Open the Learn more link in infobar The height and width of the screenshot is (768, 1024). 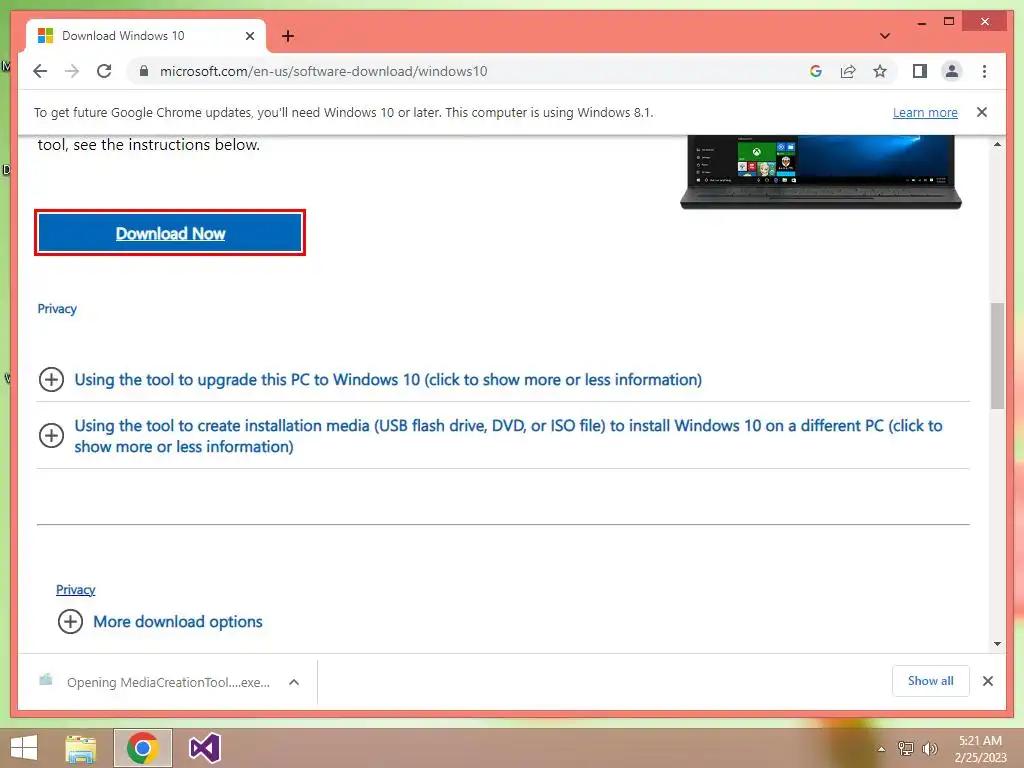[x=925, y=112]
